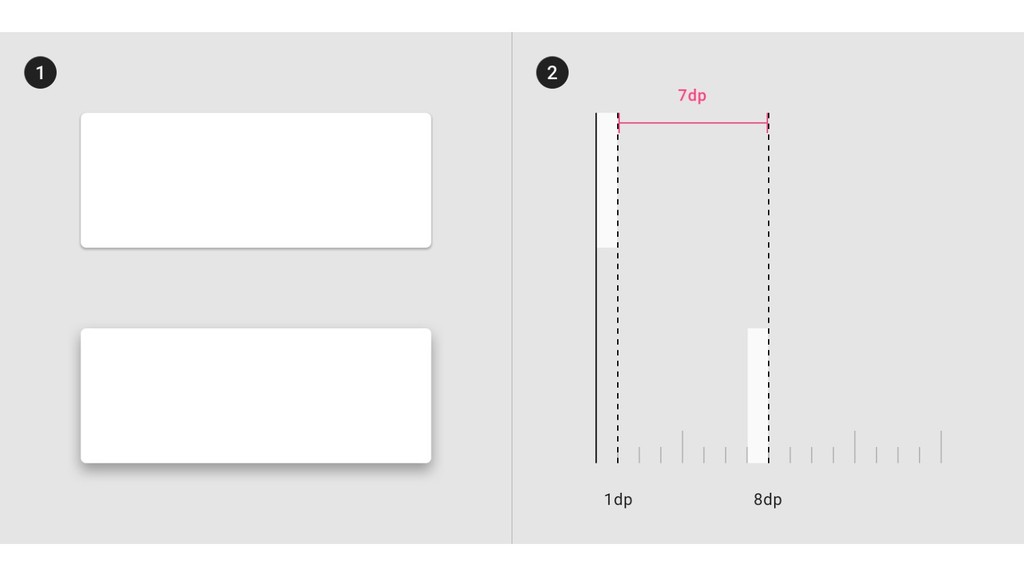This screenshot has height=576, width=1024.
Task: Click the solid black vertical baseline
Action: (x=596, y=288)
